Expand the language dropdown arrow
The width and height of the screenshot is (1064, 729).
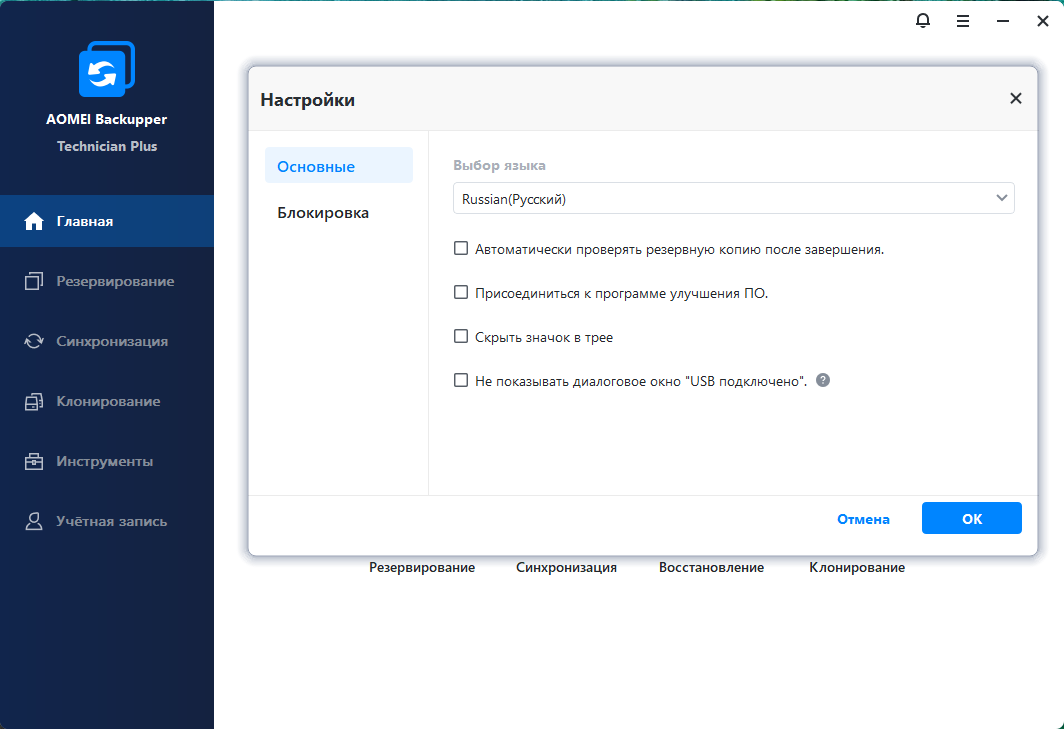pos(1002,198)
